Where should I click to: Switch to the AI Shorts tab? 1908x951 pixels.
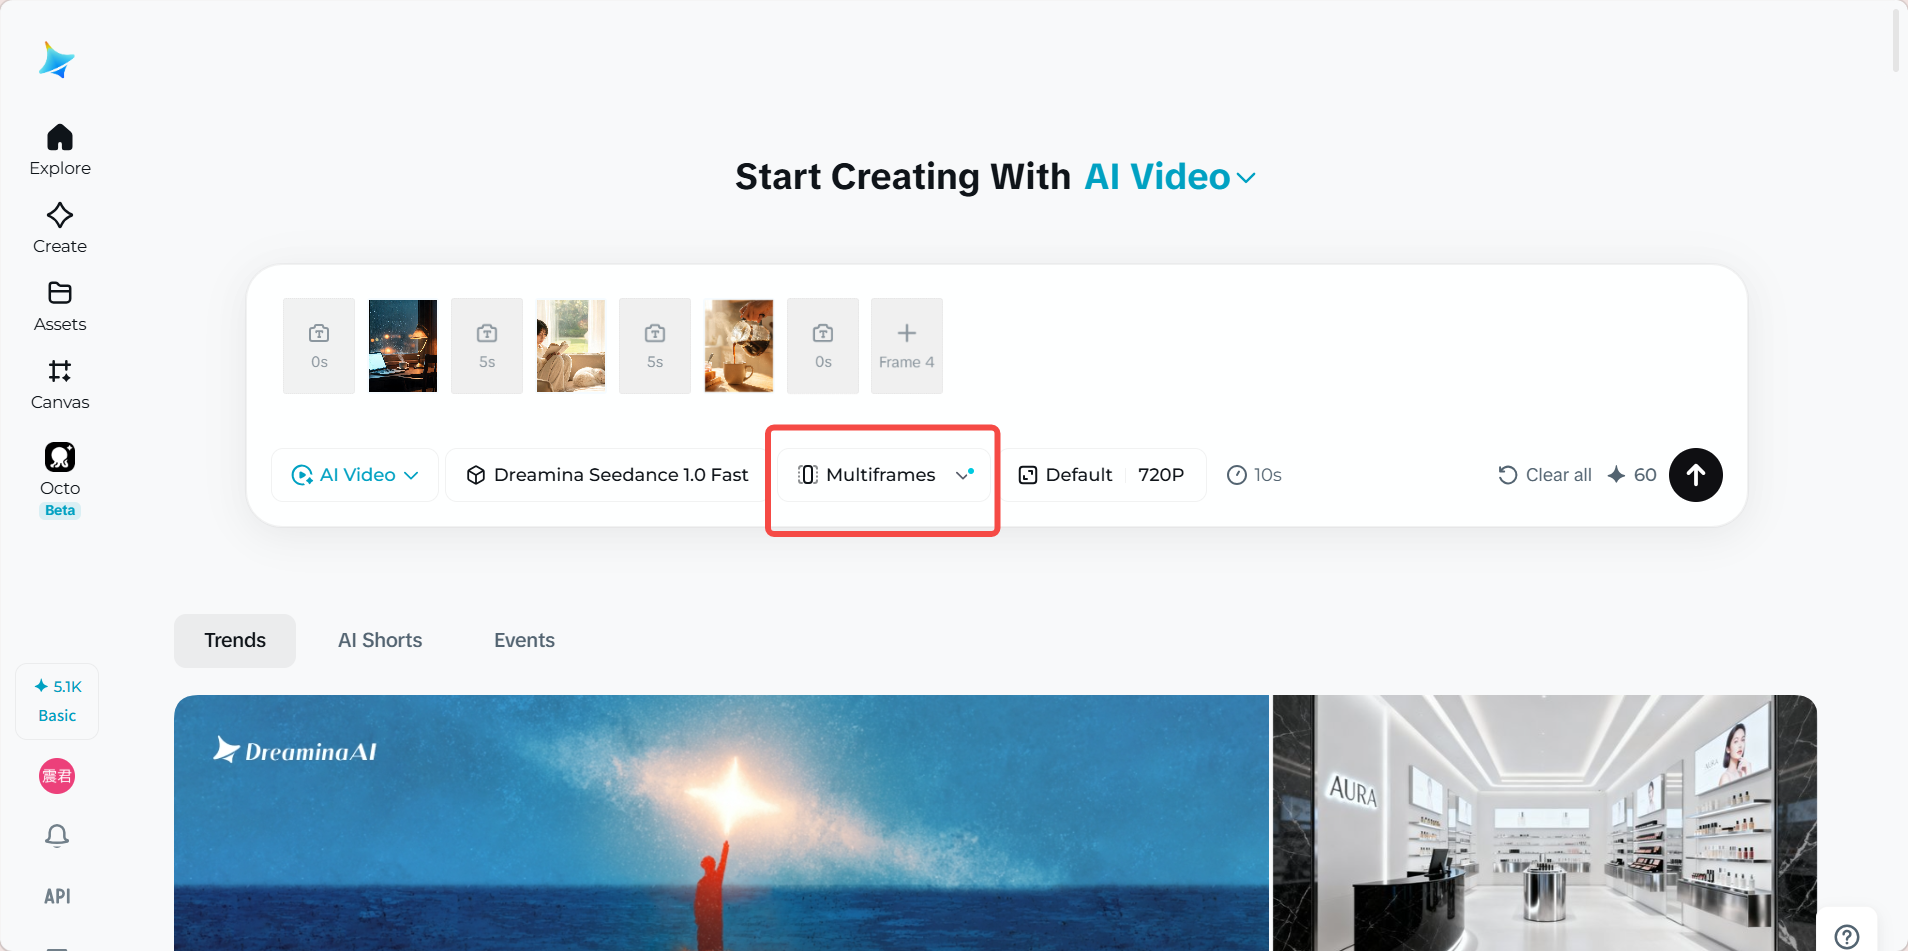(x=380, y=641)
